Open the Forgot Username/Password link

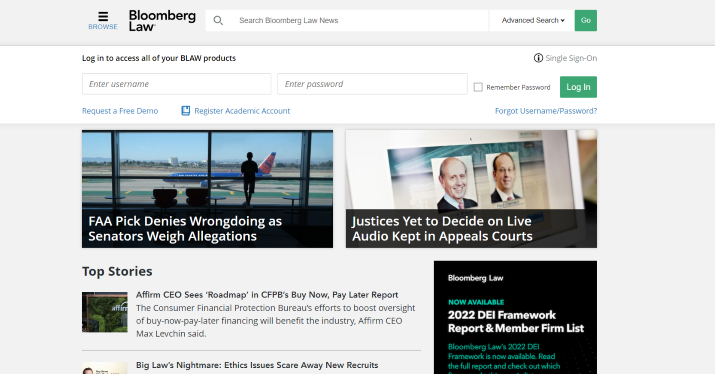546,111
